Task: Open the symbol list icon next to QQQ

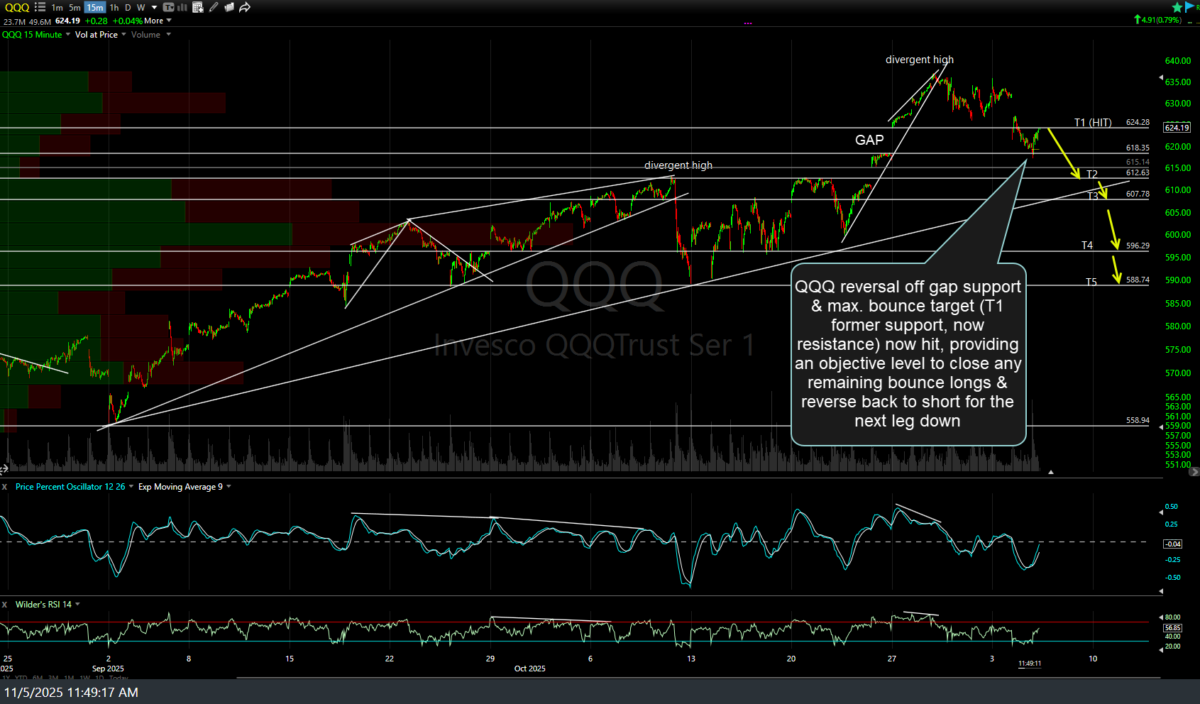Action: [39, 7]
